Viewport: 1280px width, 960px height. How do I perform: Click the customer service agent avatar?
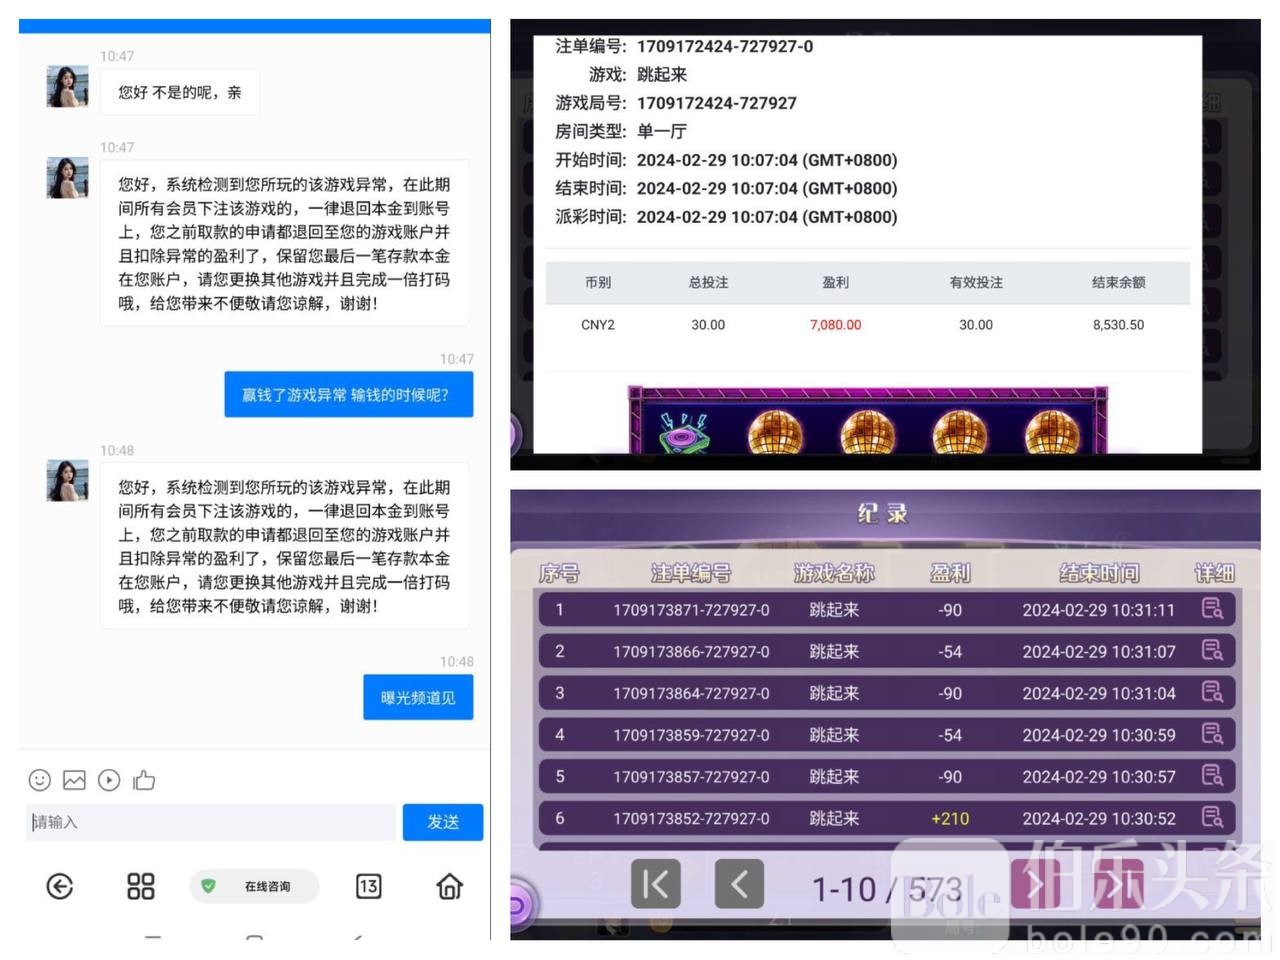(68, 87)
